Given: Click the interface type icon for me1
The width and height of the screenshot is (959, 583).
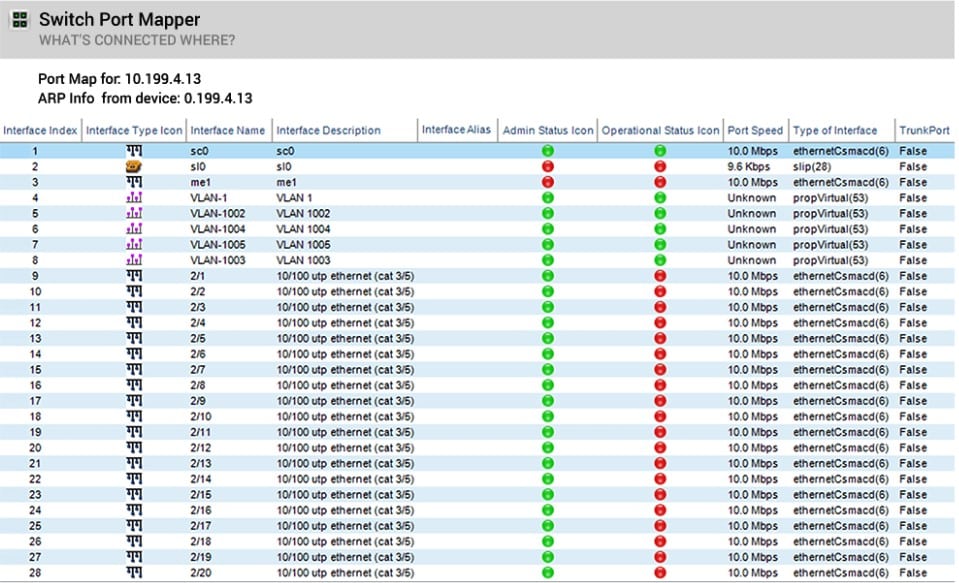Looking at the screenshot, I should pyautogui.click(x=134, y=182).
